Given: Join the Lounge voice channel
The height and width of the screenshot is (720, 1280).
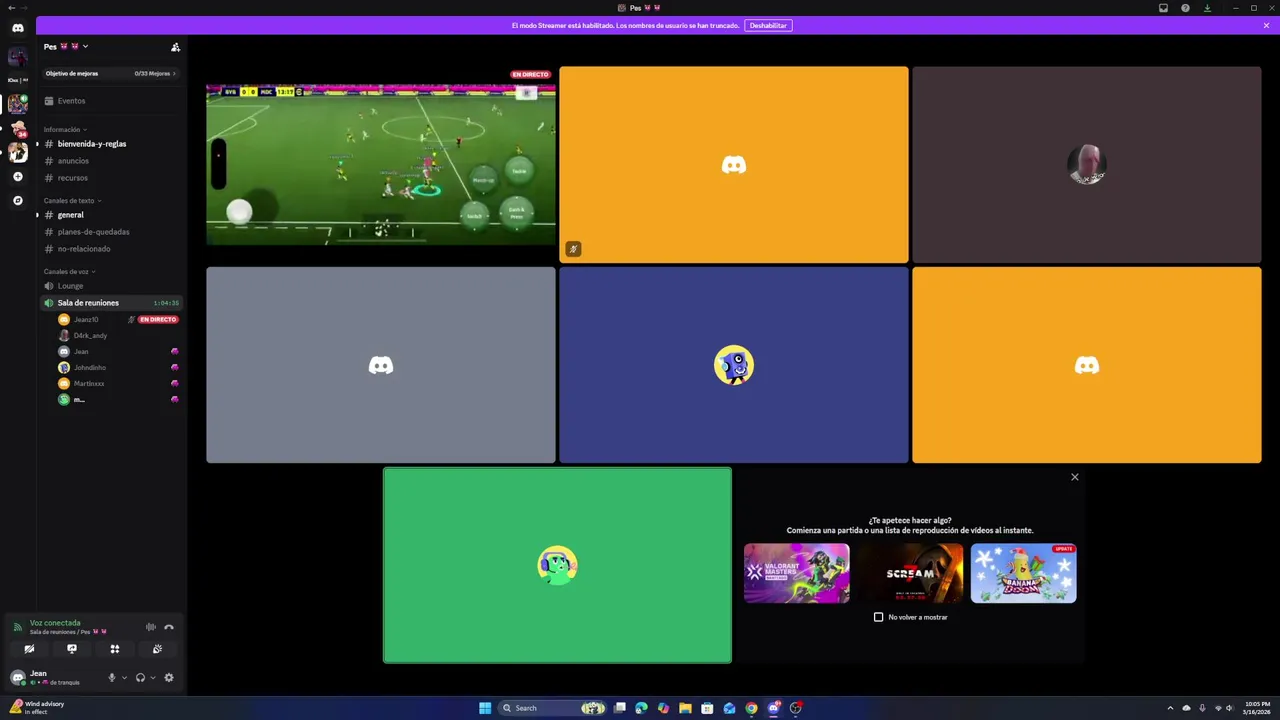Looking at the screenshot, I should point(111,286).
